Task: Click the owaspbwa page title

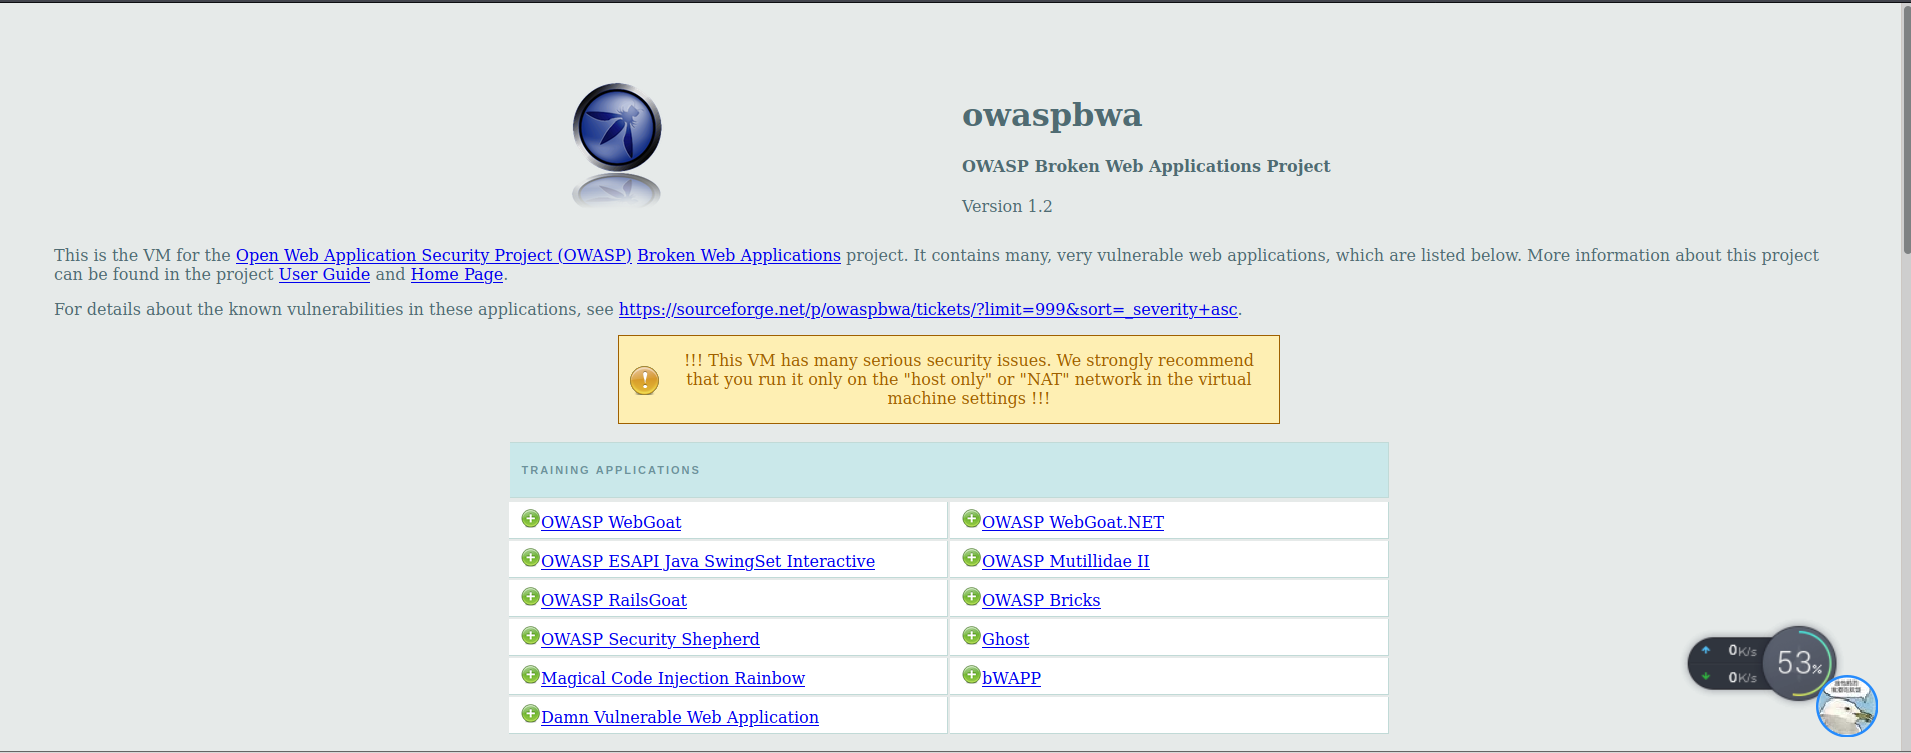Action: (x=1052, y=115)
